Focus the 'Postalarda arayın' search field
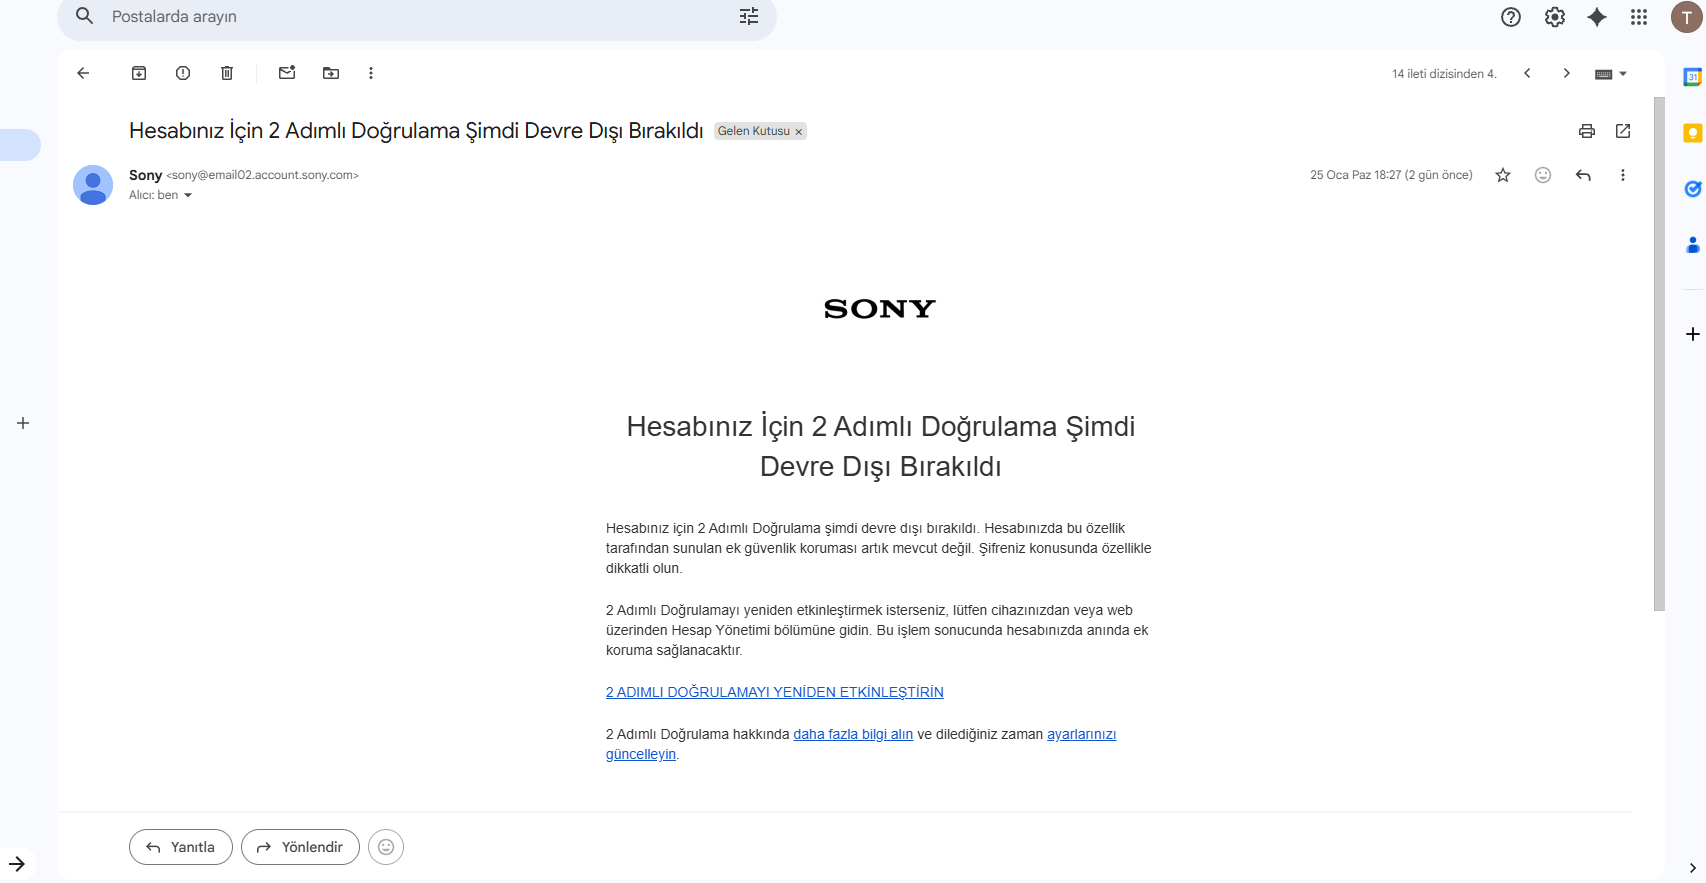Screen dimensions: 1706x883 (417, 17)
